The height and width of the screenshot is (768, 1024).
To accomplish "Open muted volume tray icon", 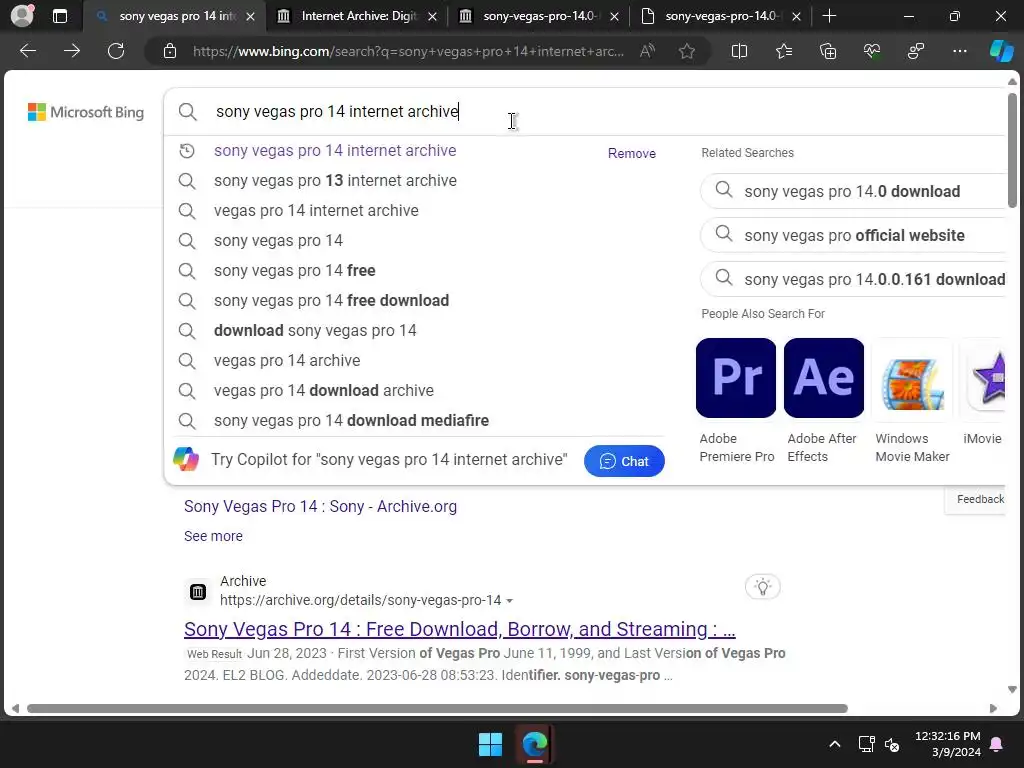I will [x=892, y=744].
